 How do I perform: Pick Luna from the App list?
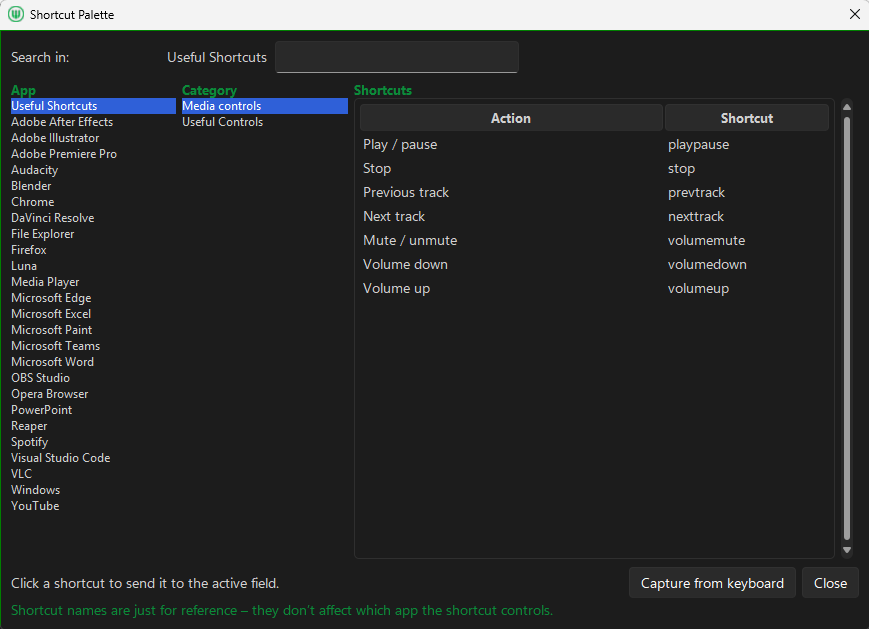[x=24, y=267]
